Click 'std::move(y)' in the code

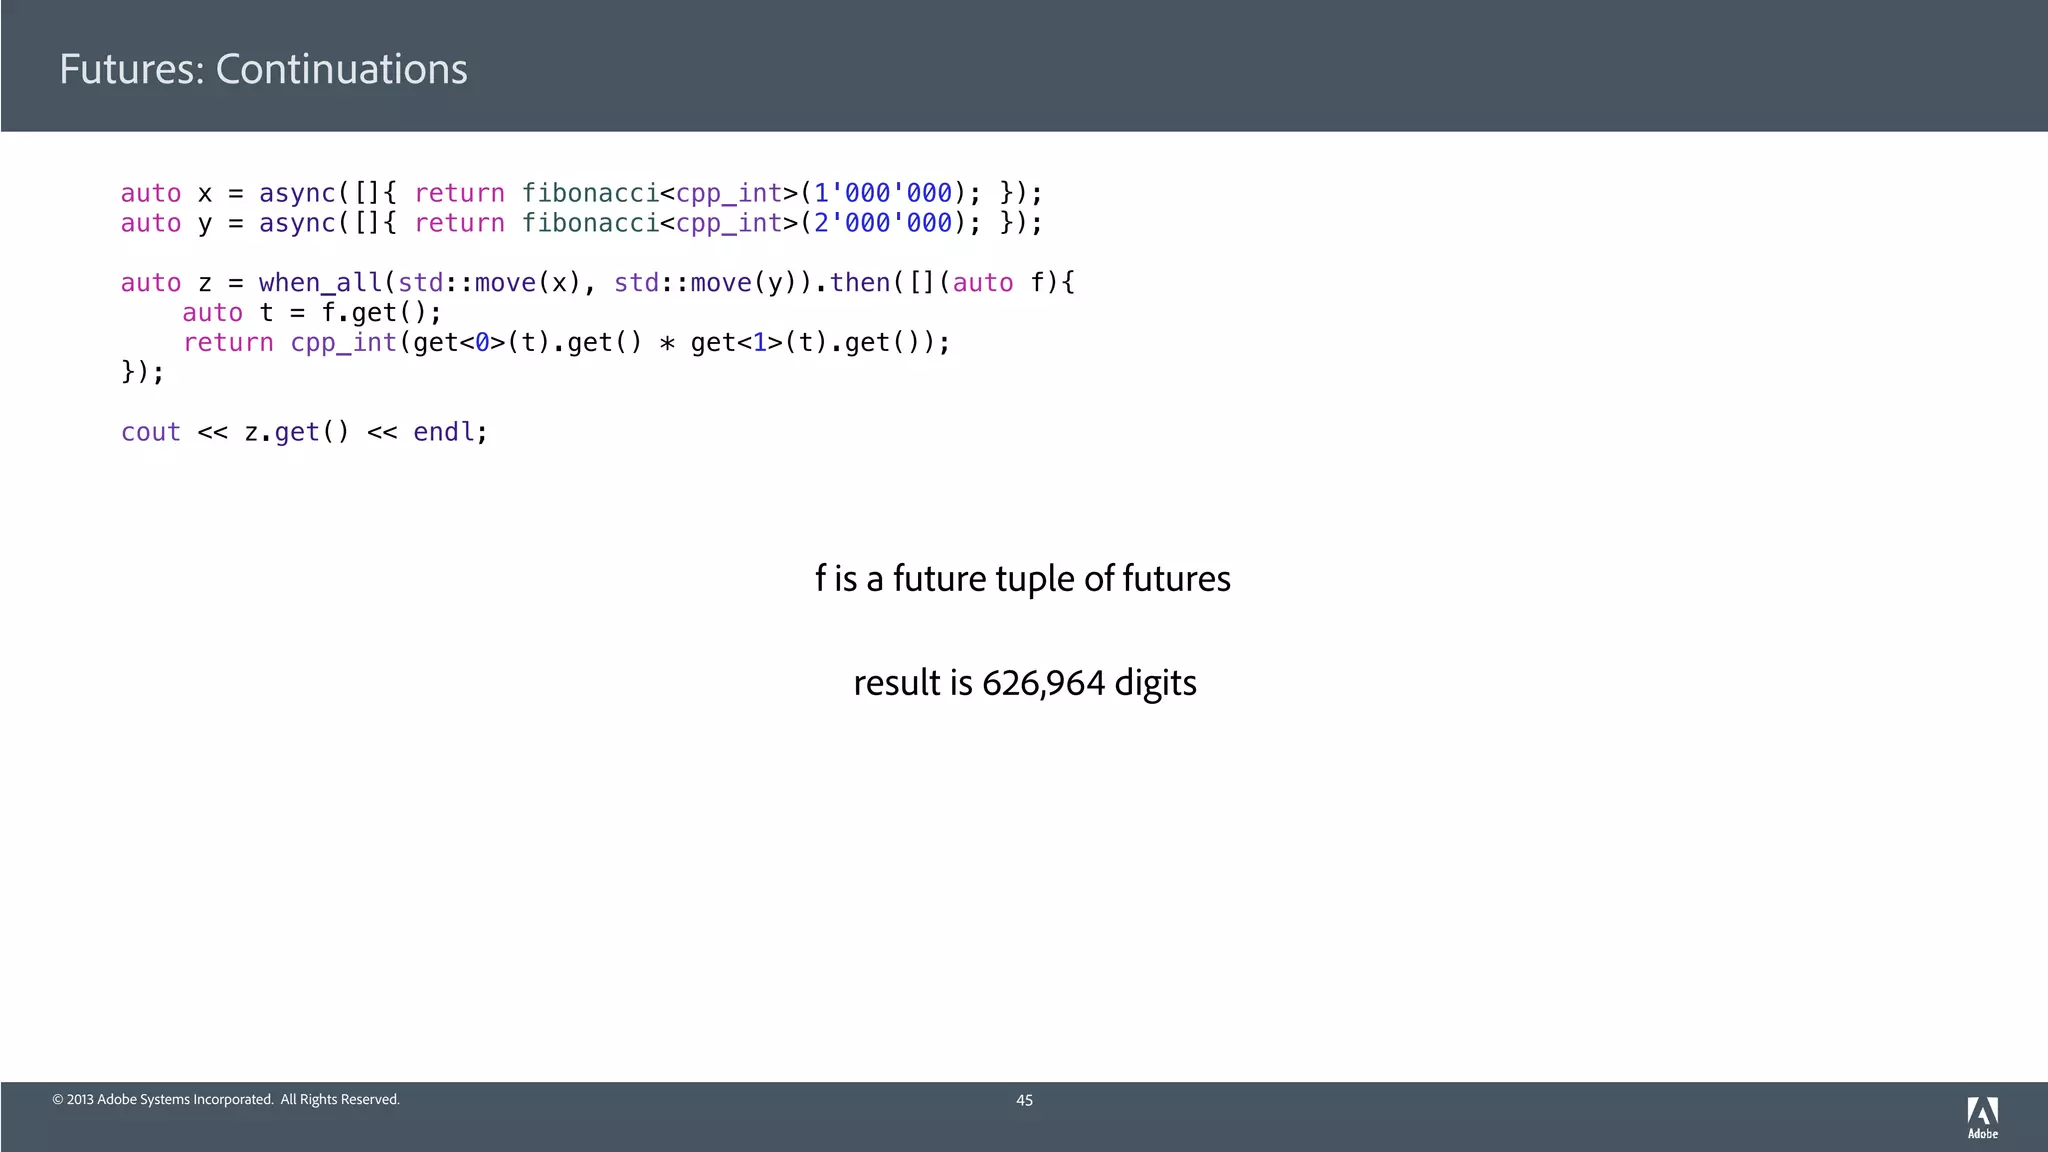(705, 283)
